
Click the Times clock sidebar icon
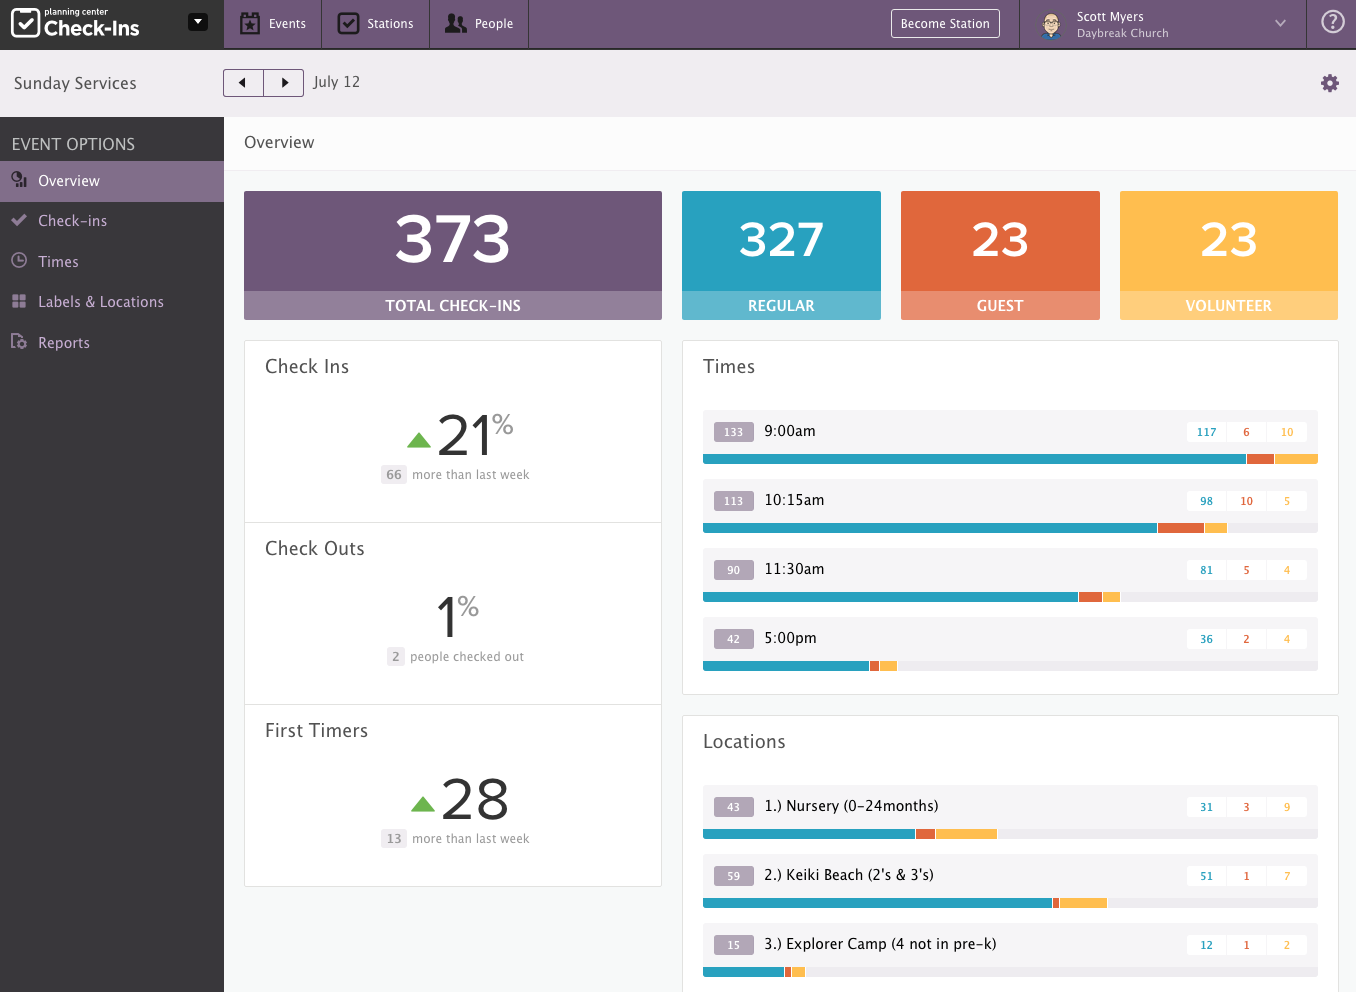pos(19,260)
